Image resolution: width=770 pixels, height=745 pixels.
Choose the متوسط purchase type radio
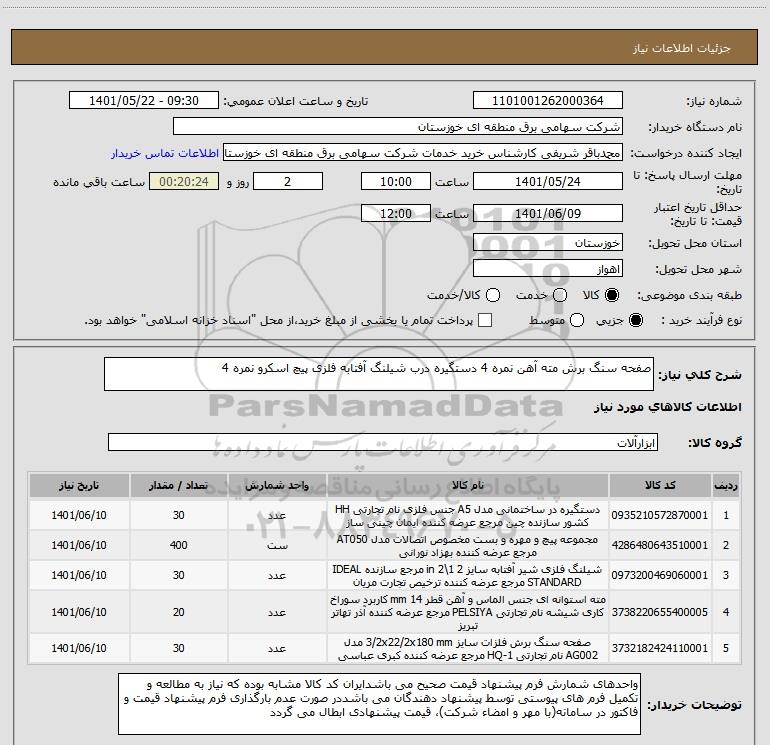(577, 320)
